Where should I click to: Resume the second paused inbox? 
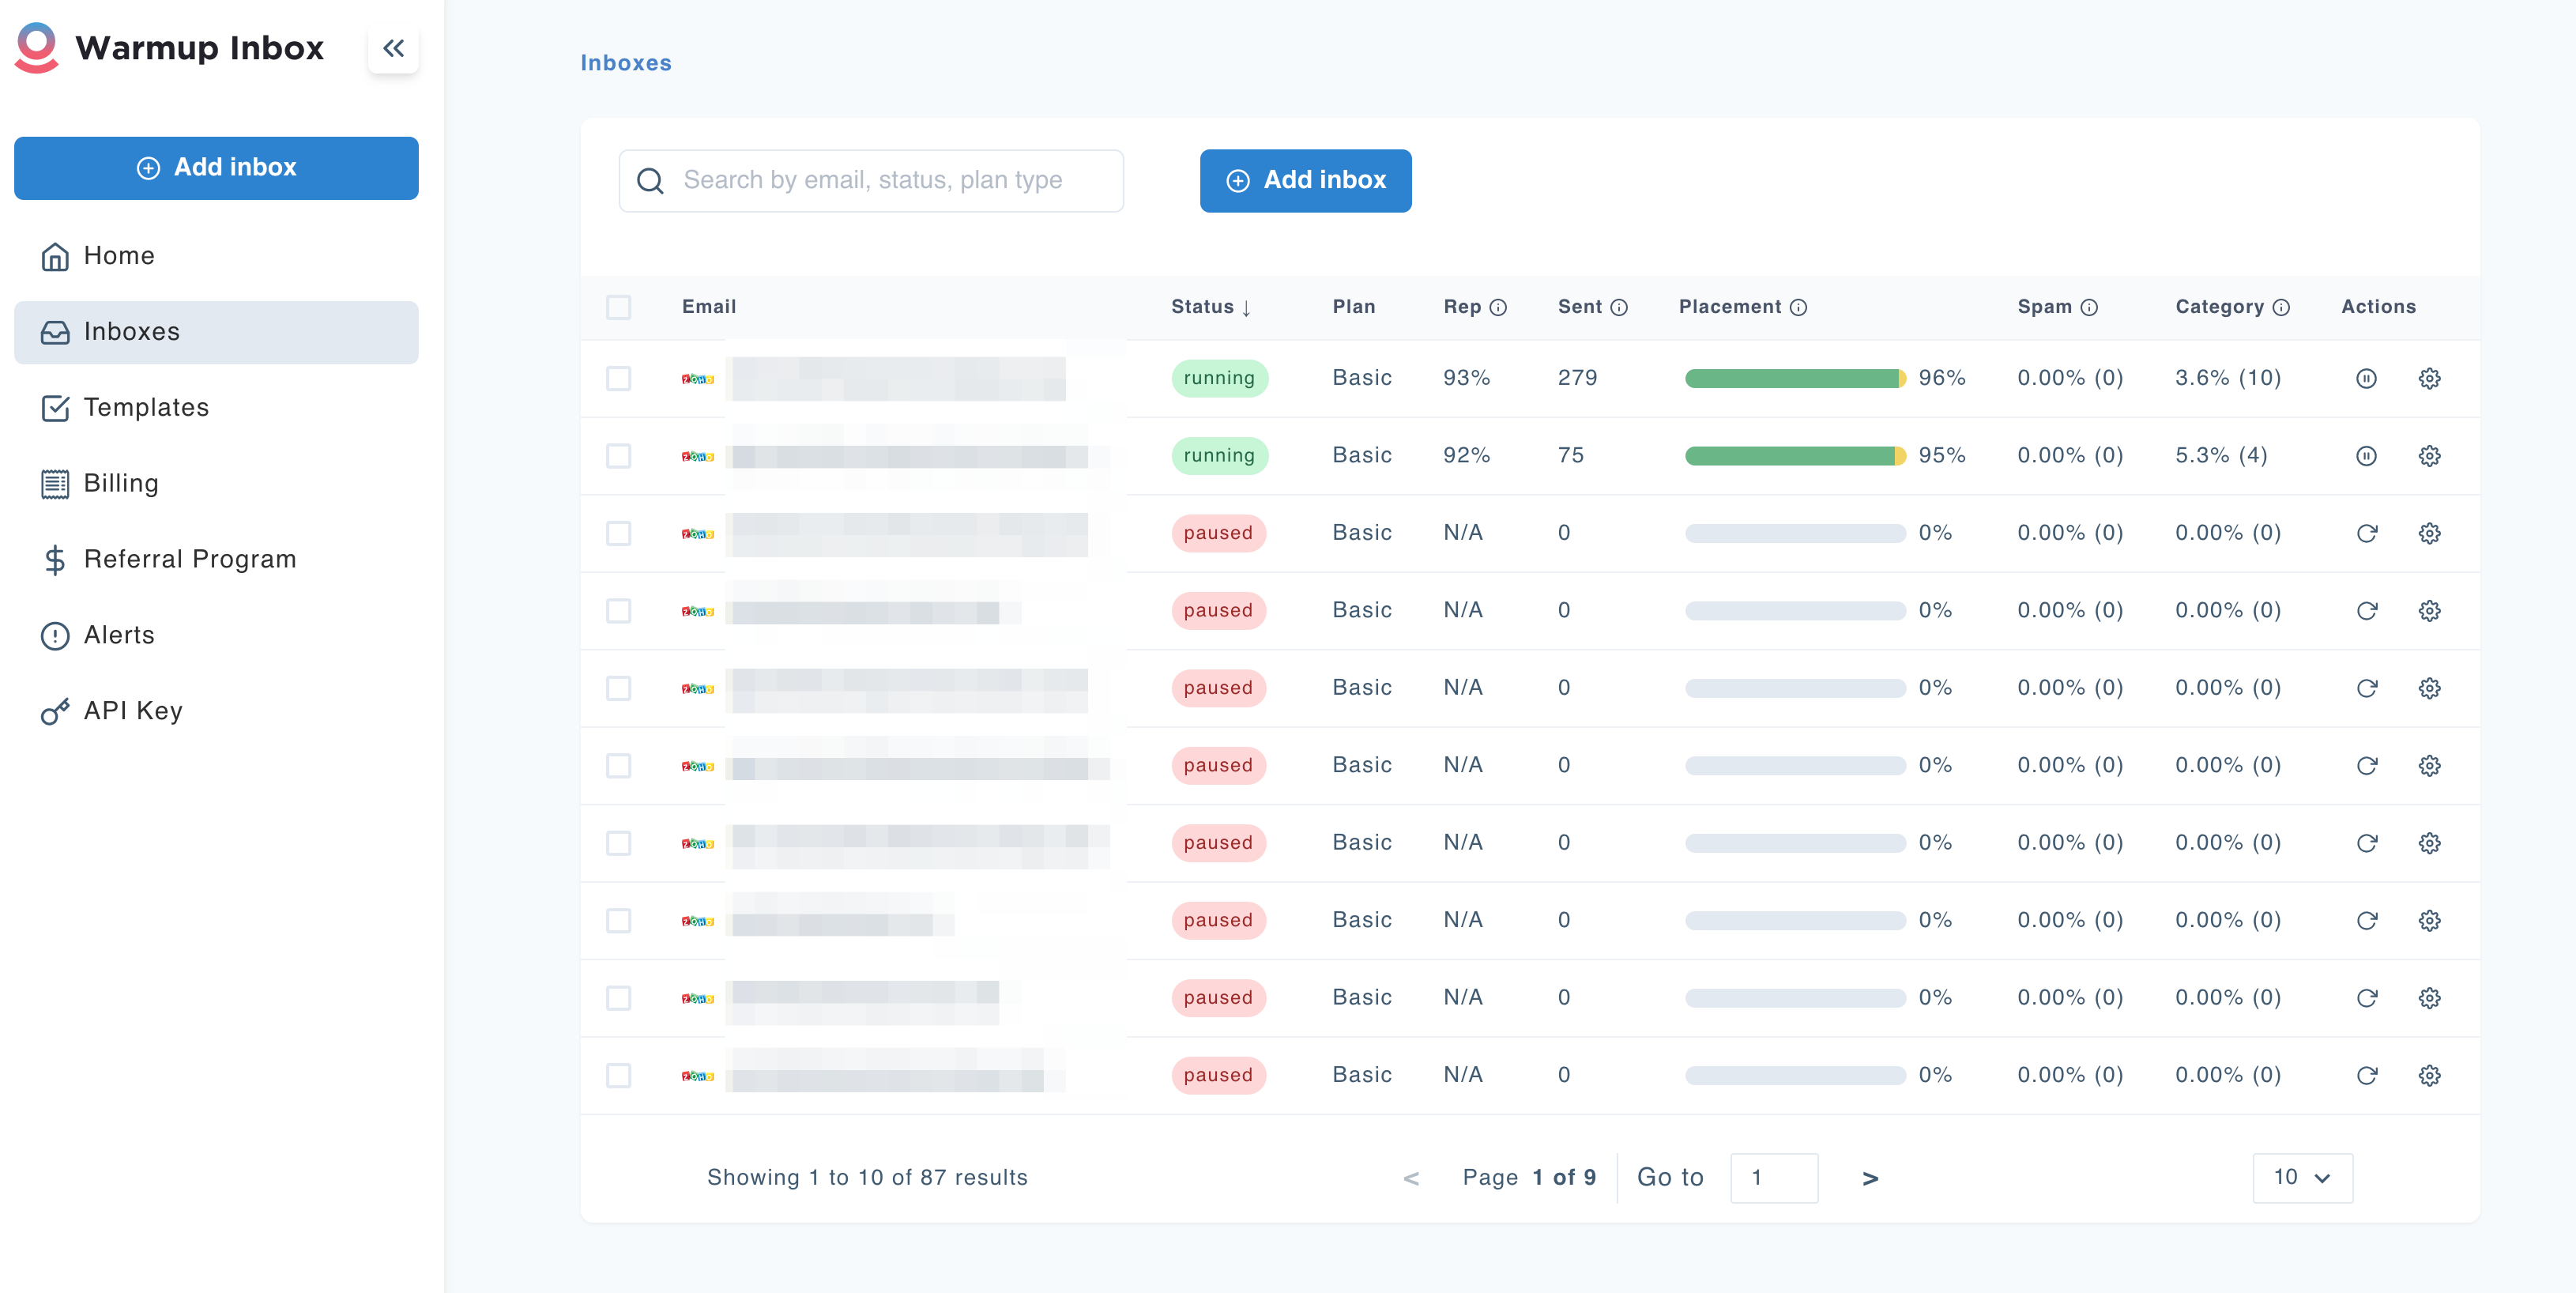point(2366,611)
